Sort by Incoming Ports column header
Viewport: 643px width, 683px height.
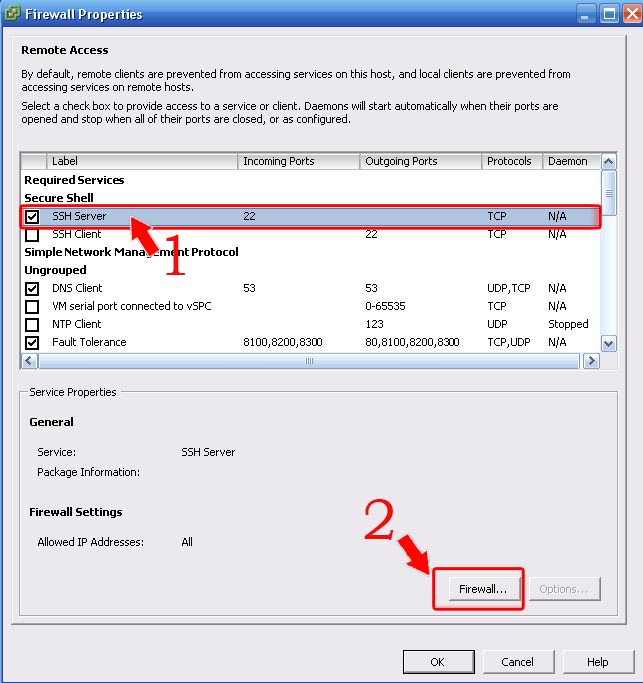(298, 161)
